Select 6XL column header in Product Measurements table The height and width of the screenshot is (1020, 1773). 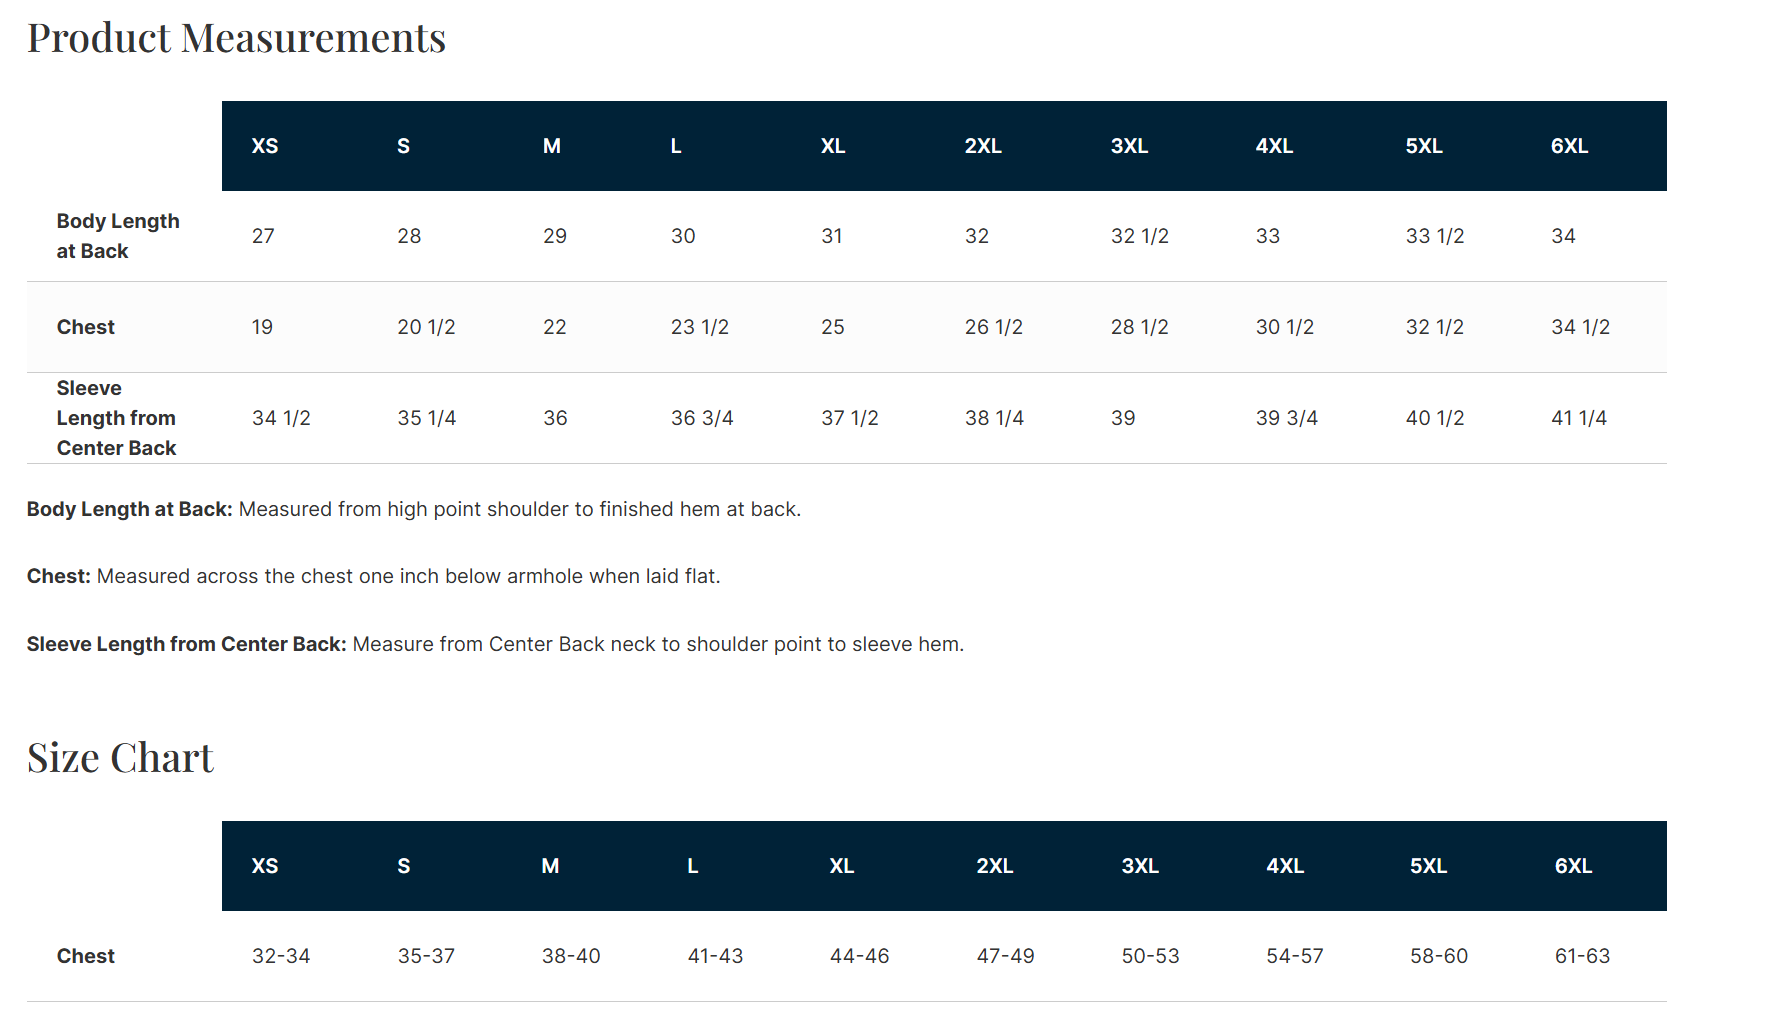pos(1569,146)
